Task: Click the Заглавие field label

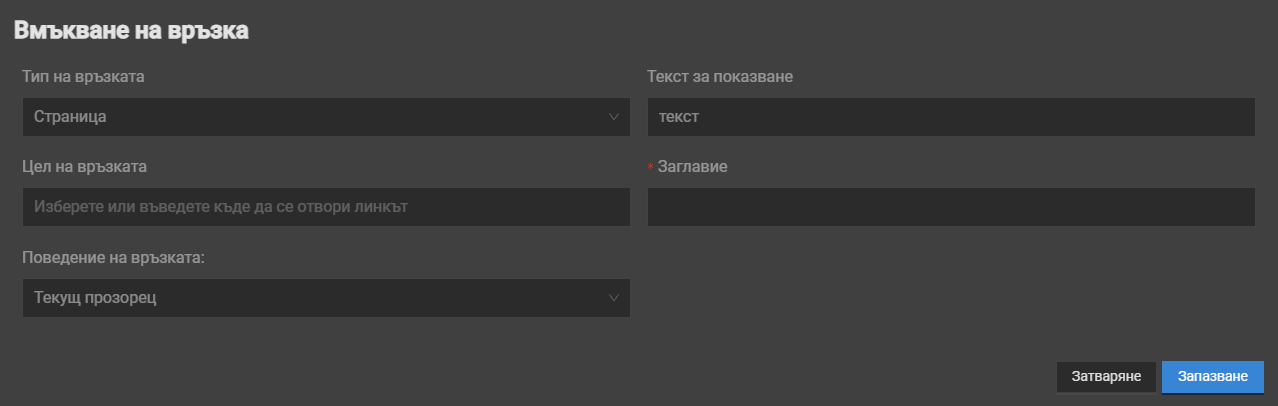Action: coord(692,167)
